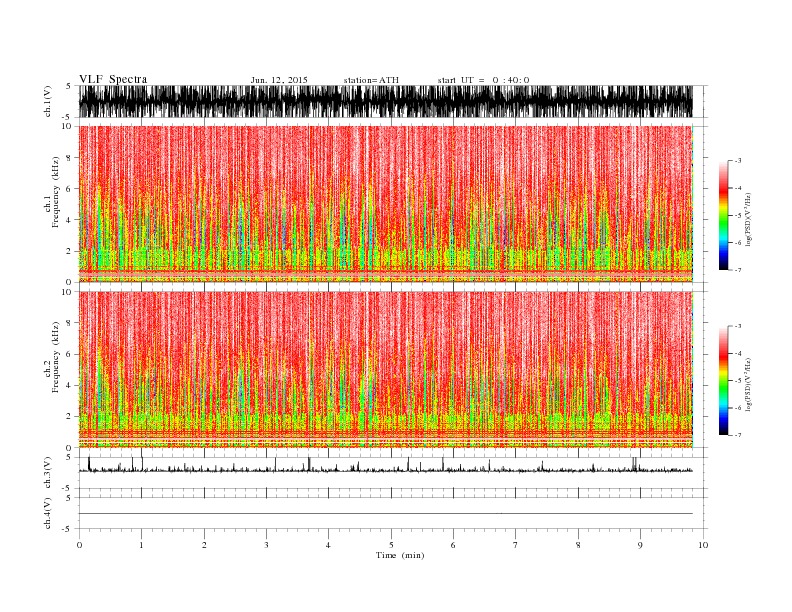Click the time axis tick label "1"
Viewport: 792px width, 612px height.
(142, 545)
